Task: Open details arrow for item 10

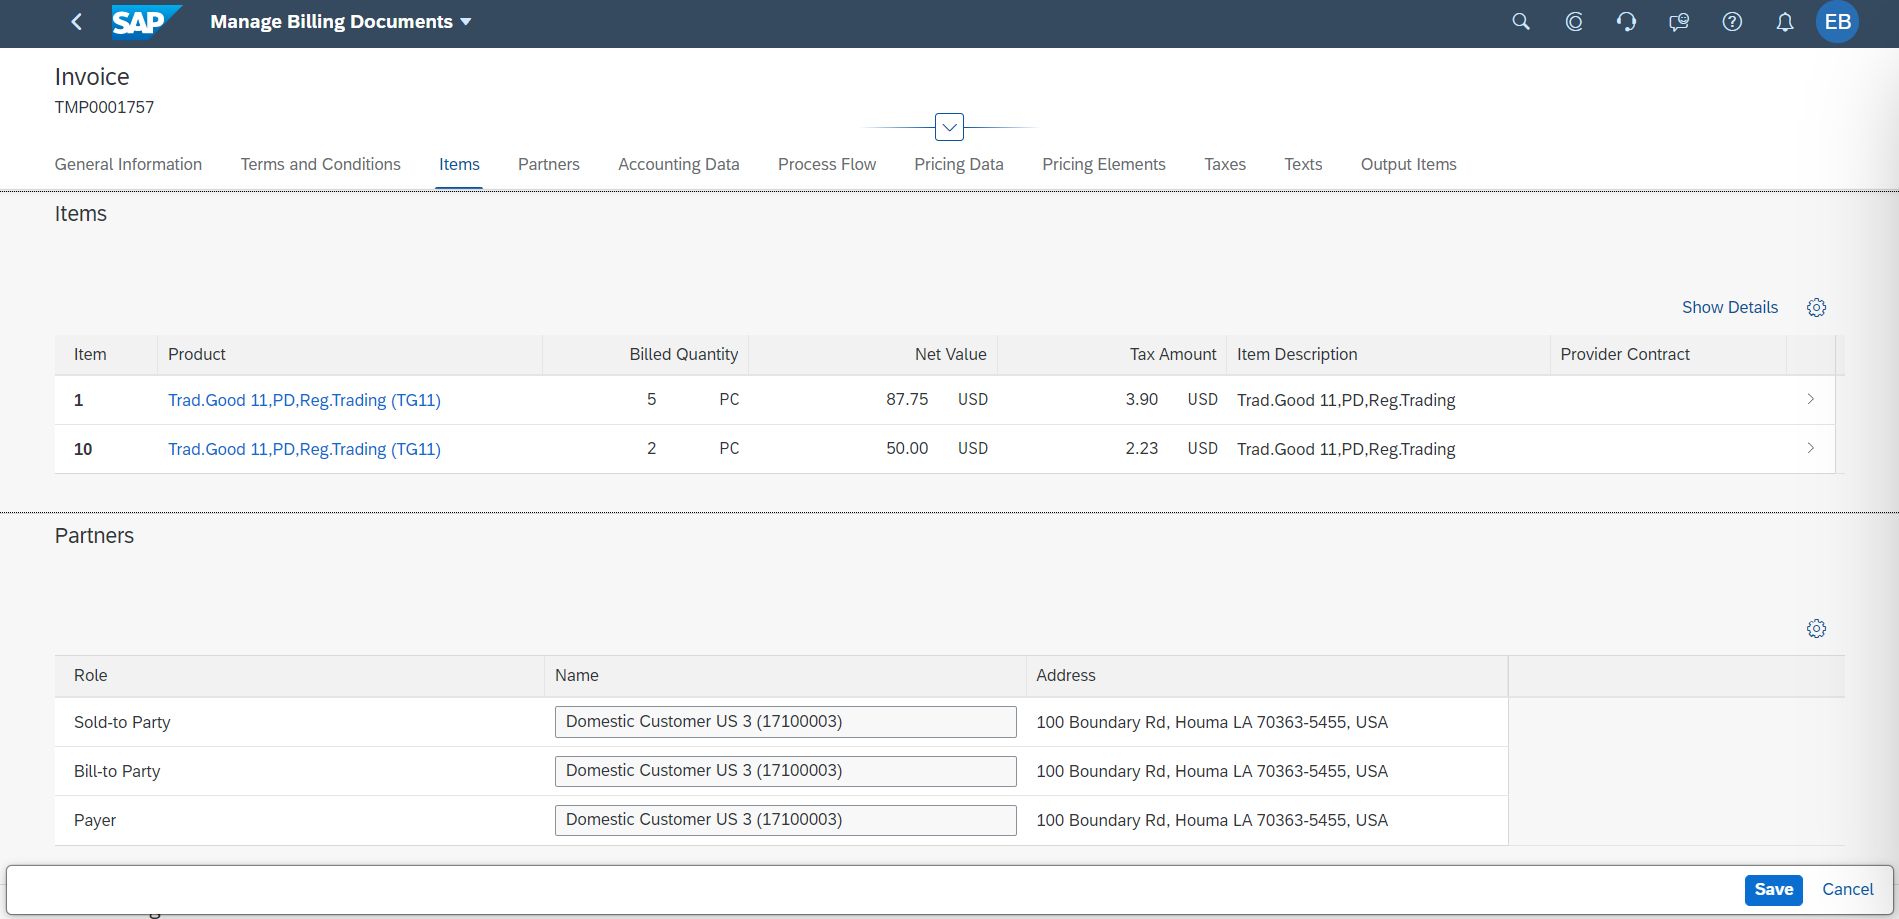Action: (x=1810, y=449)
